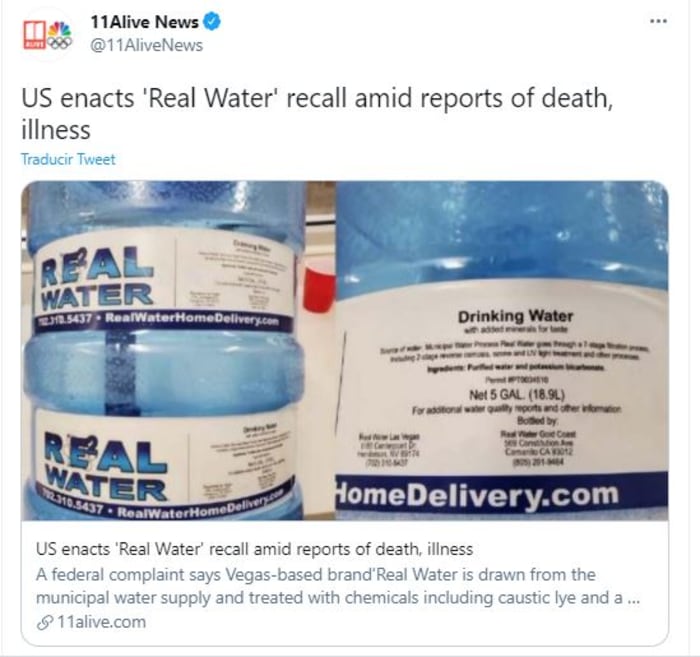Click the lower REAL WATER bottle logo
The height and width of the screenshot is (657, 700).
point(106,467)
